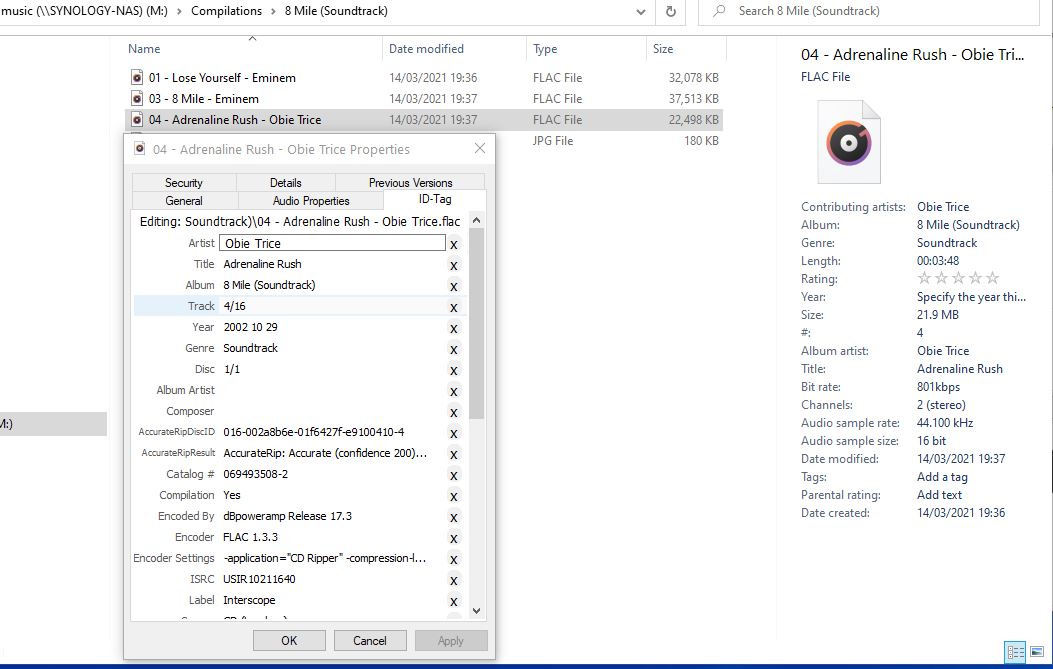This screenshot has height=669, width=1053.
Task: Select the file 03 - 8 Mile - Eminem
Action: [203, 99]
